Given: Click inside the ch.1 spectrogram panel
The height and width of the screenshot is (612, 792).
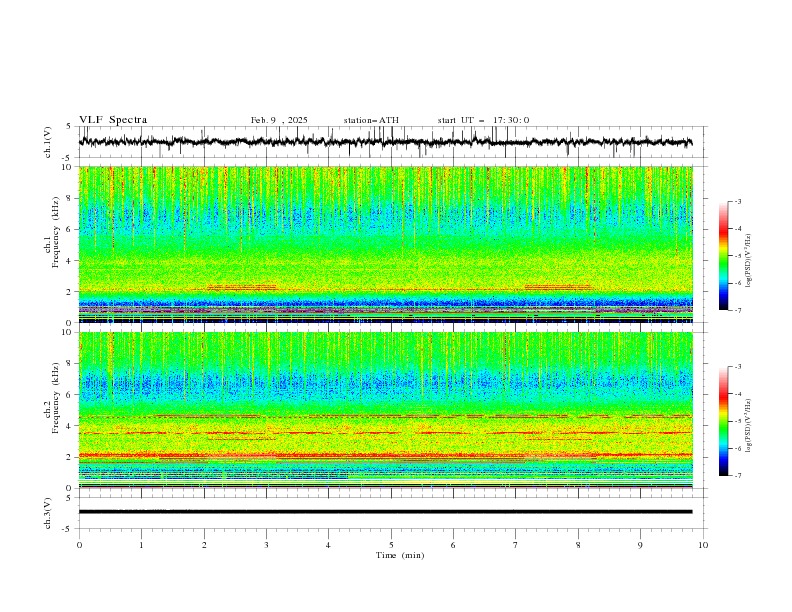Looking at the screenshot, I should [385, 244].
